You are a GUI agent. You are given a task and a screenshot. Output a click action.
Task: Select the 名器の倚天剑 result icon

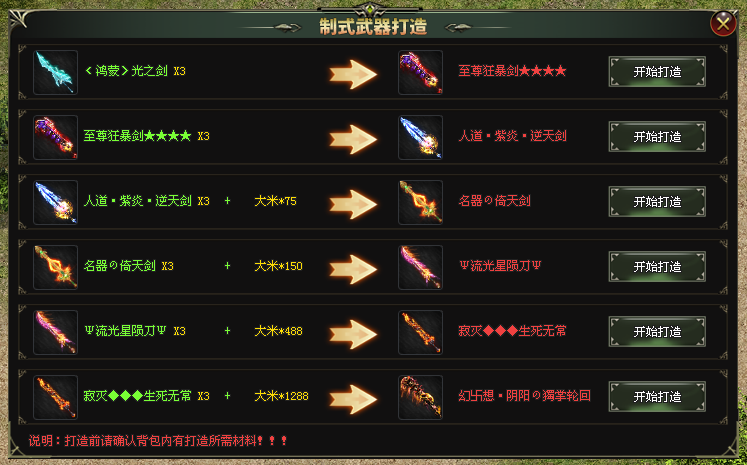coord(420,202)
